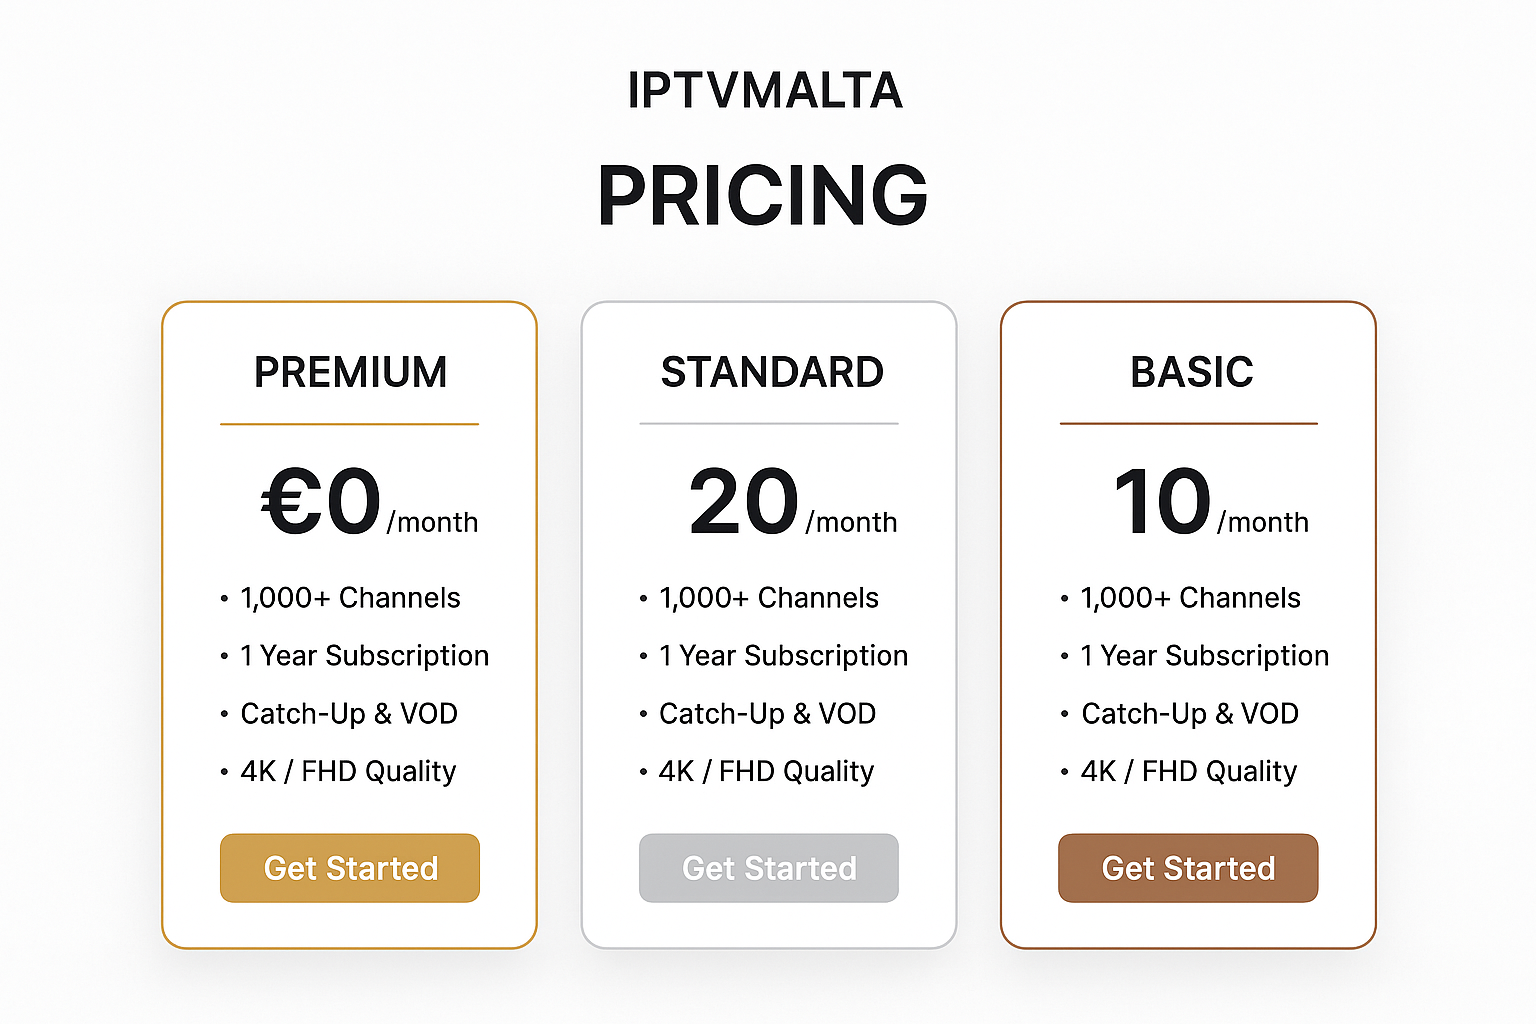Click Get Started on the Standard plan
The image size is (1536, 1024).
[x=769, y=868]
